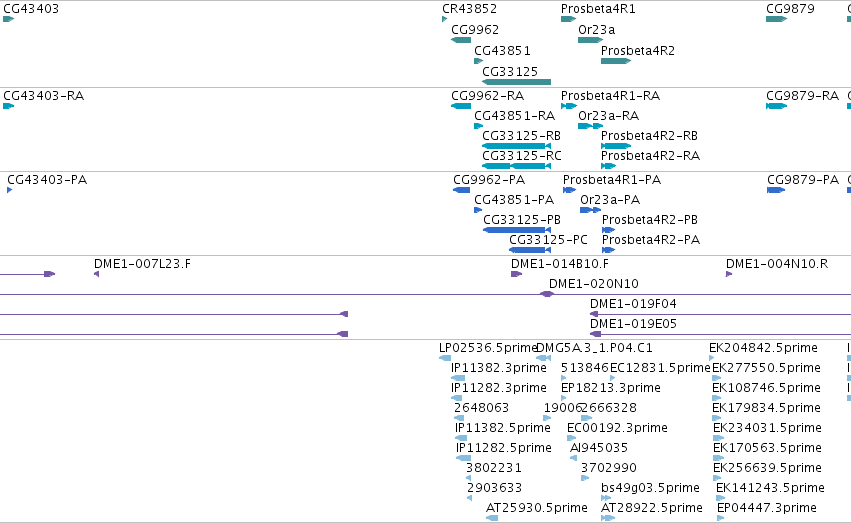Screen dimensions: 851x523
Task: Select EST EK234031.5prime
Action: 767,428
